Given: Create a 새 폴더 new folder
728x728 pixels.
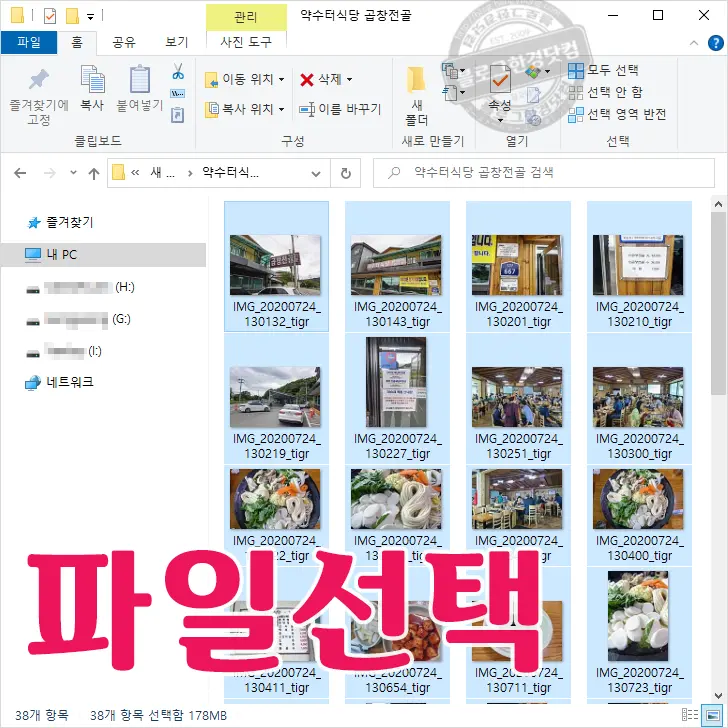Looking at the screenshot, I should [416, 96].
